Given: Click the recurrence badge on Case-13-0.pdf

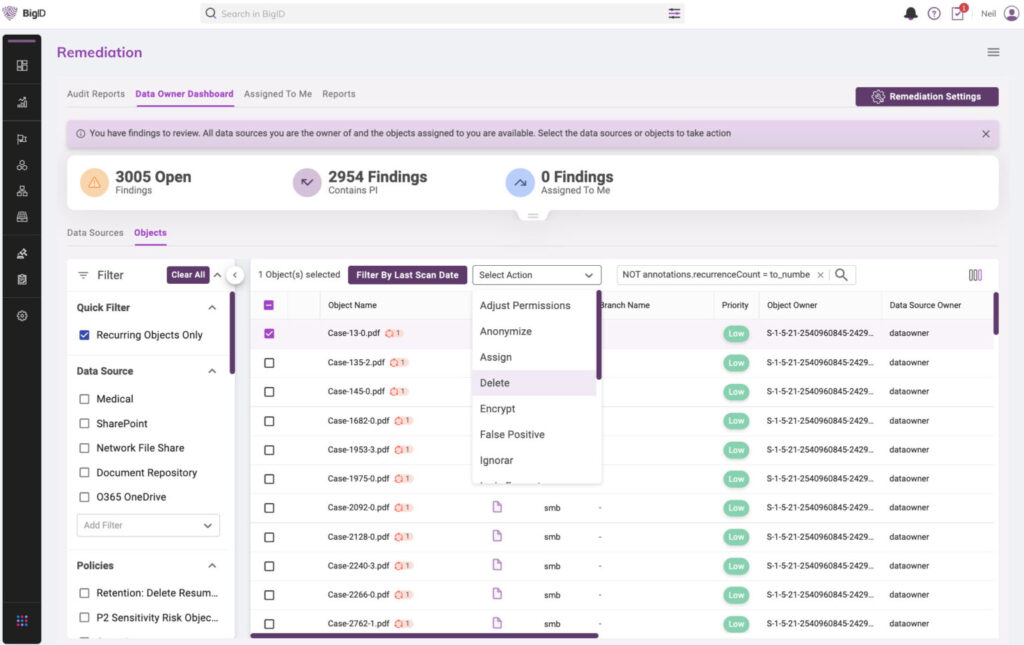Looking at the screenshot, I should tap(394, 333).
